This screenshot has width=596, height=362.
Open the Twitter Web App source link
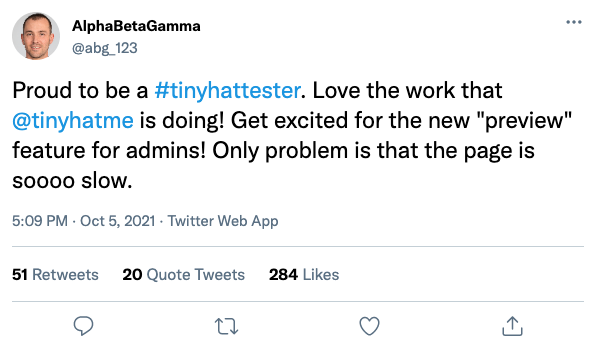click(x=223, y=221)
